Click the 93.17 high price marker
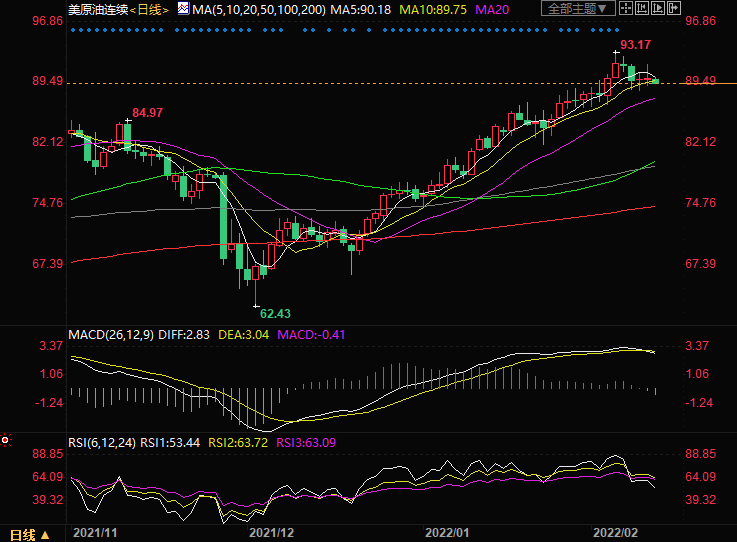 click(636, 45)
